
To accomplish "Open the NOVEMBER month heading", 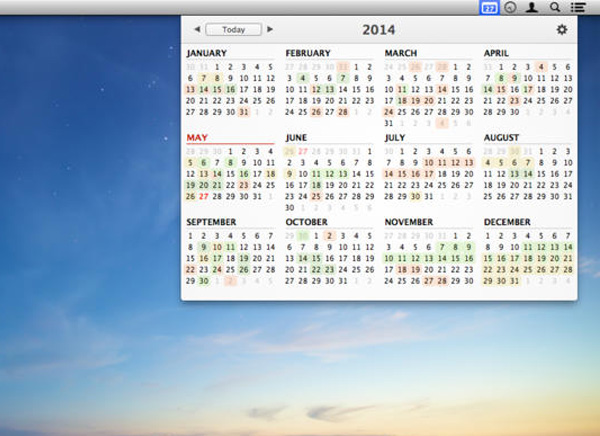I will pyautogui.click(x=409, y=222).
